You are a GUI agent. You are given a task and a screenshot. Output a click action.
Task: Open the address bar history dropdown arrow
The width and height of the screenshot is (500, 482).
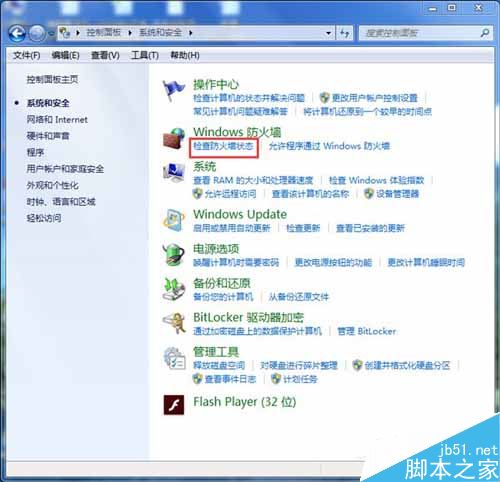(328, 33)
